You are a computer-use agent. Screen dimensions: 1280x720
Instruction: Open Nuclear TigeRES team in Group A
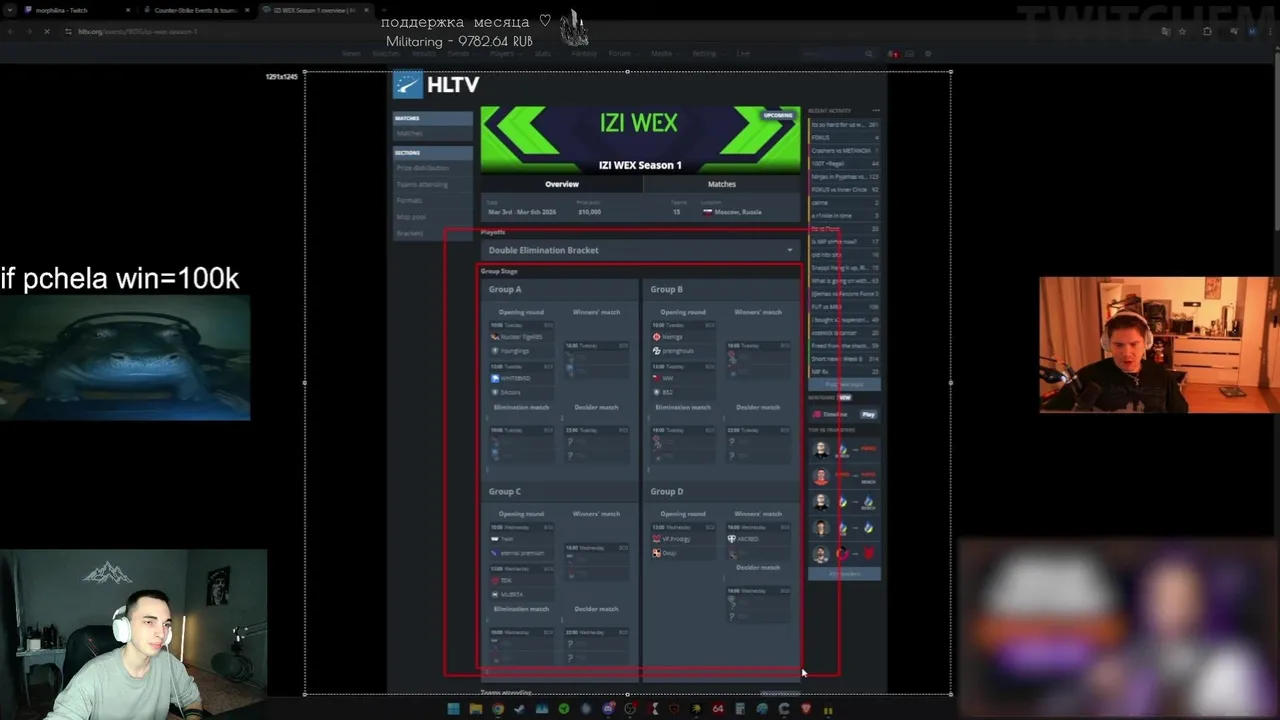click(520, 337)
